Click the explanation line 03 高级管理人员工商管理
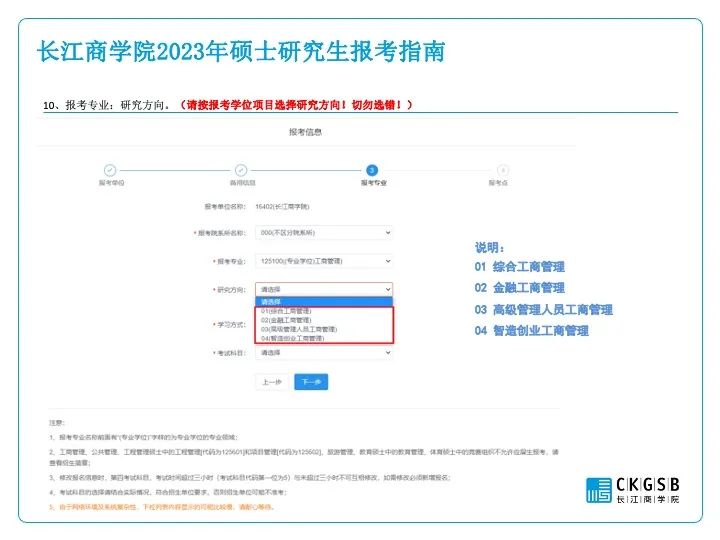 [x=544, y=309]
